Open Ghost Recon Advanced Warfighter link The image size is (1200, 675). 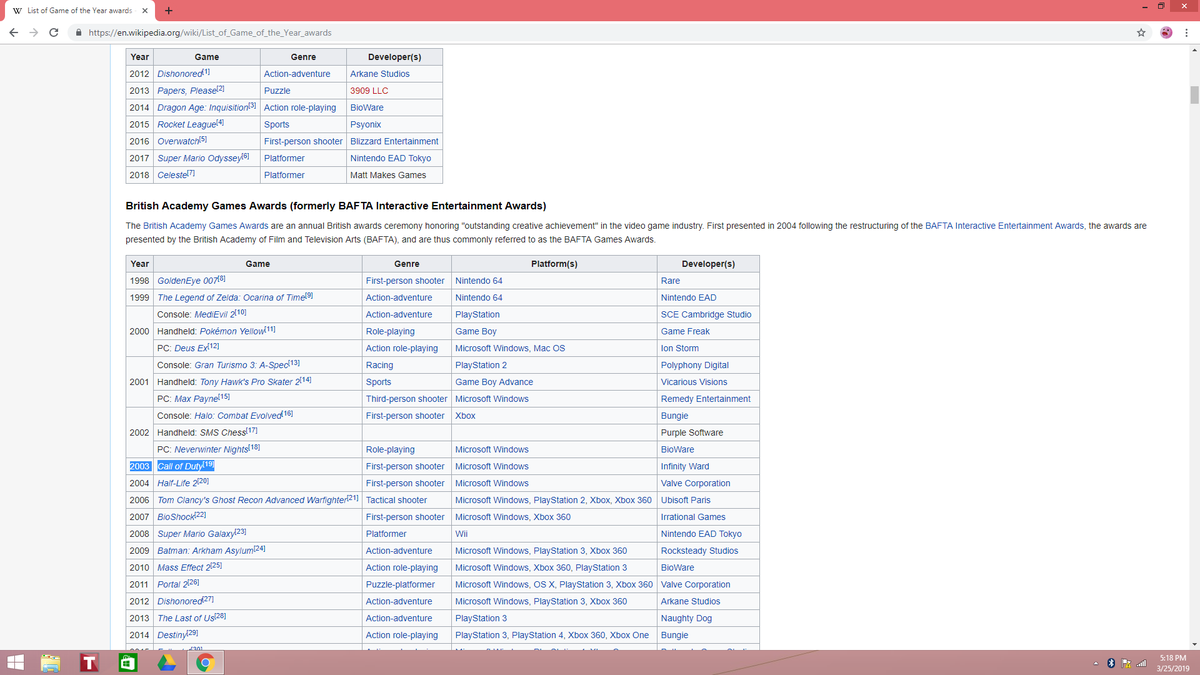tap(251, 501)
